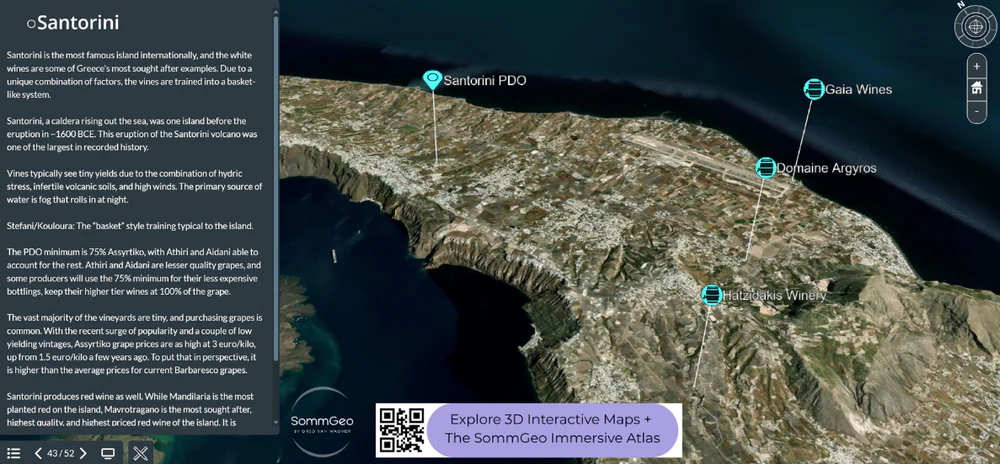Click Explore 3D Interactive Maps banner button
This screenshot has width=1000, height=464.
coord(552,430)
